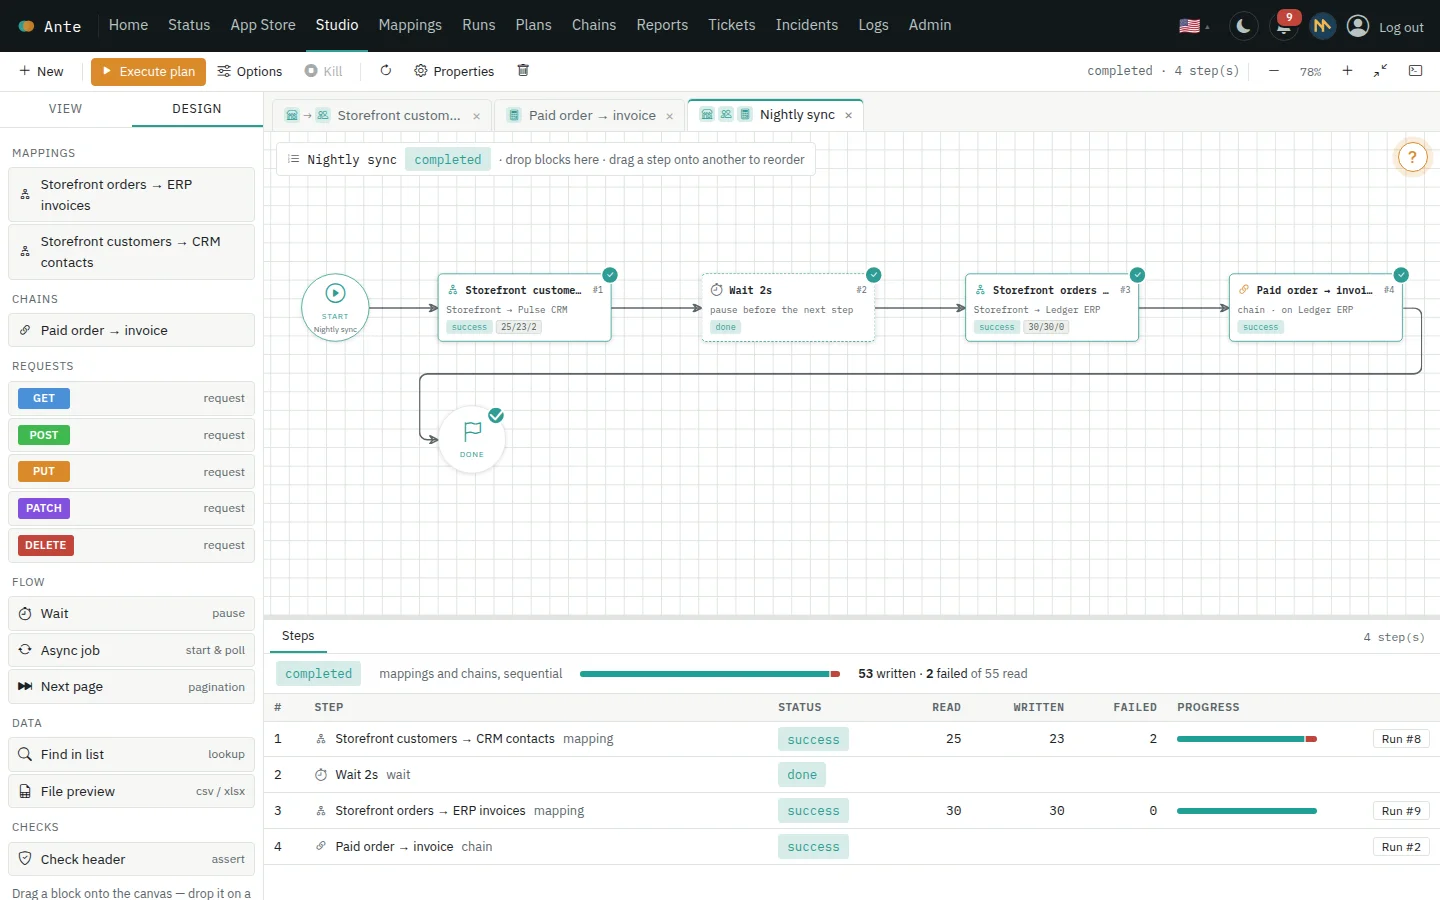This screenshot has width=1440, height=900.
Task: Open the language flag dropdown
Action: tap(1193, 27)
